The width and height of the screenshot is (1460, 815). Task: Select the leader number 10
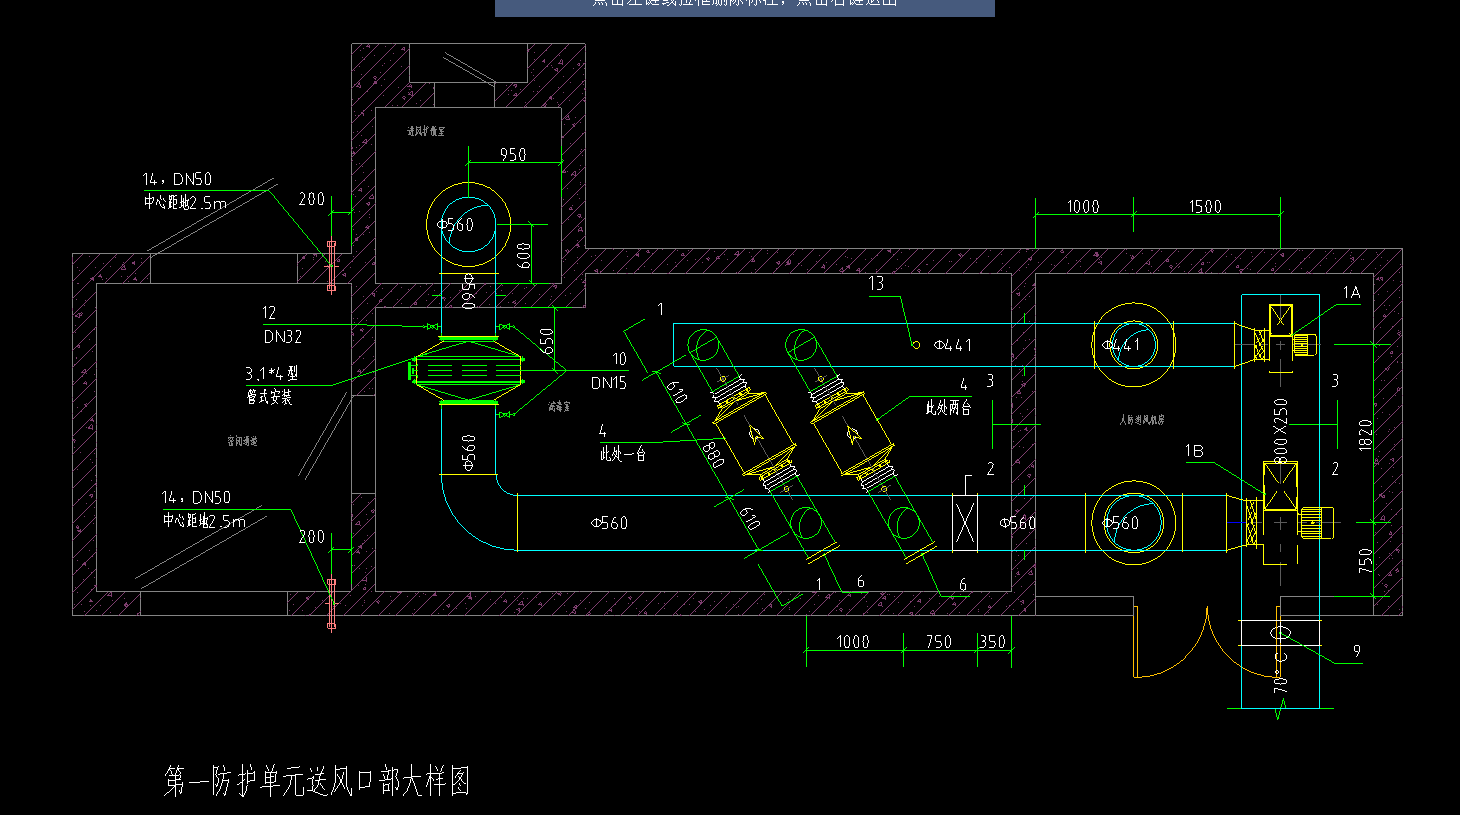tap(619, 359)
